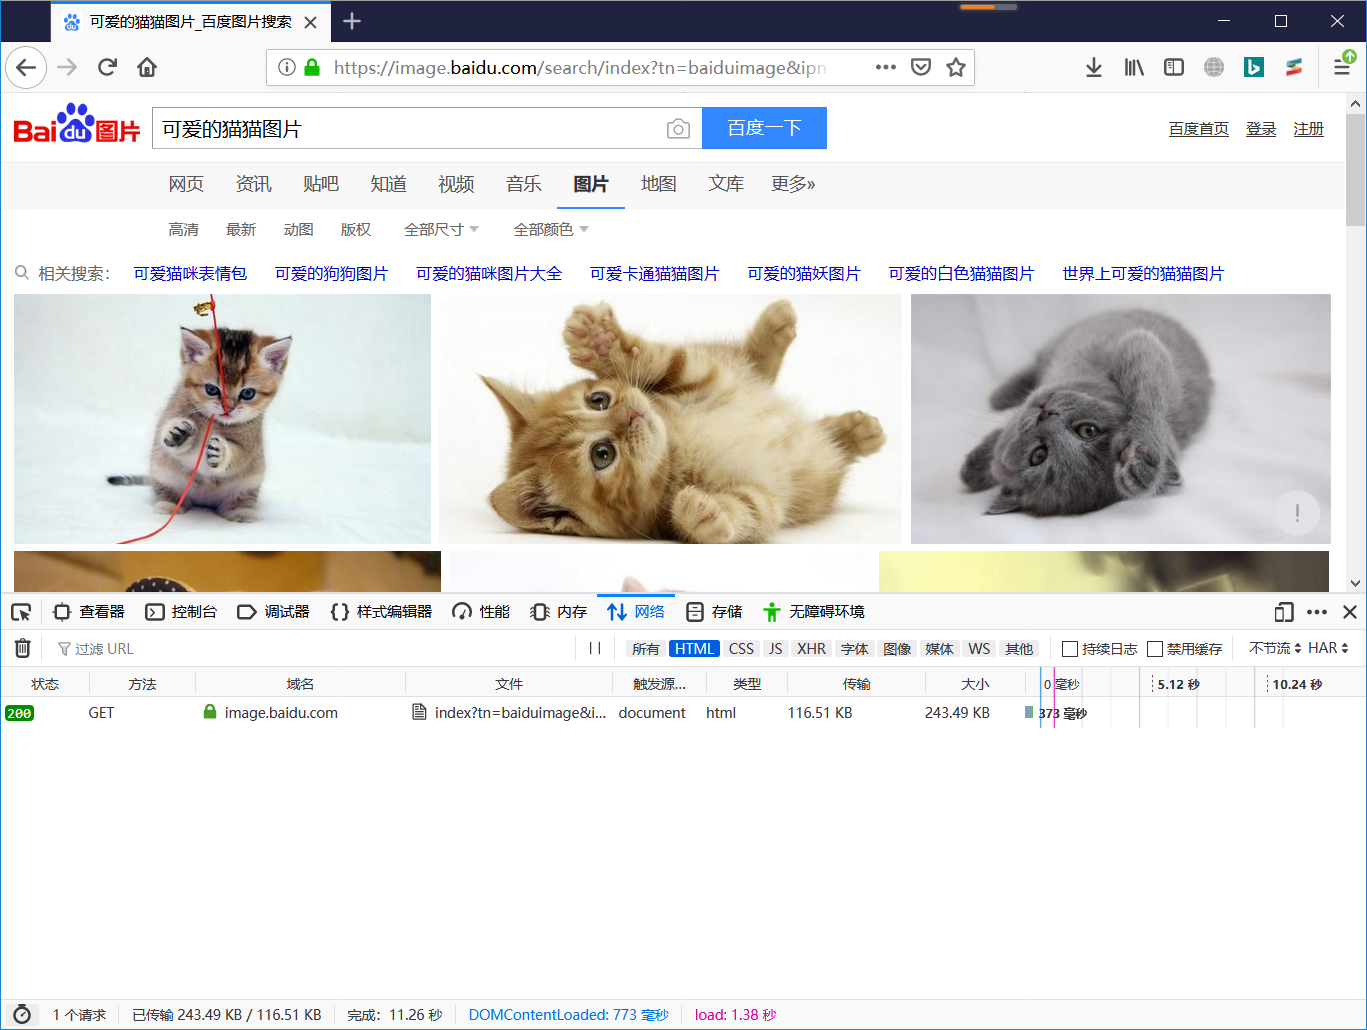1367x1030 pixels.
Task: Open the 不节流 throttling dropdown
Action: tap(1275, 648)
